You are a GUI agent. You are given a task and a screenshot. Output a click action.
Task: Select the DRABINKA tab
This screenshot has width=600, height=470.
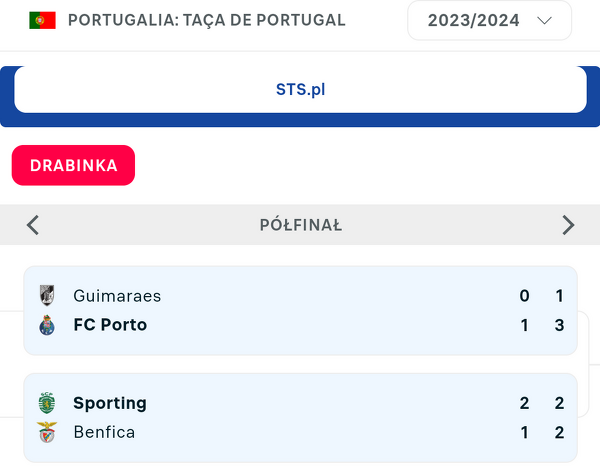[x=73, y=166]
